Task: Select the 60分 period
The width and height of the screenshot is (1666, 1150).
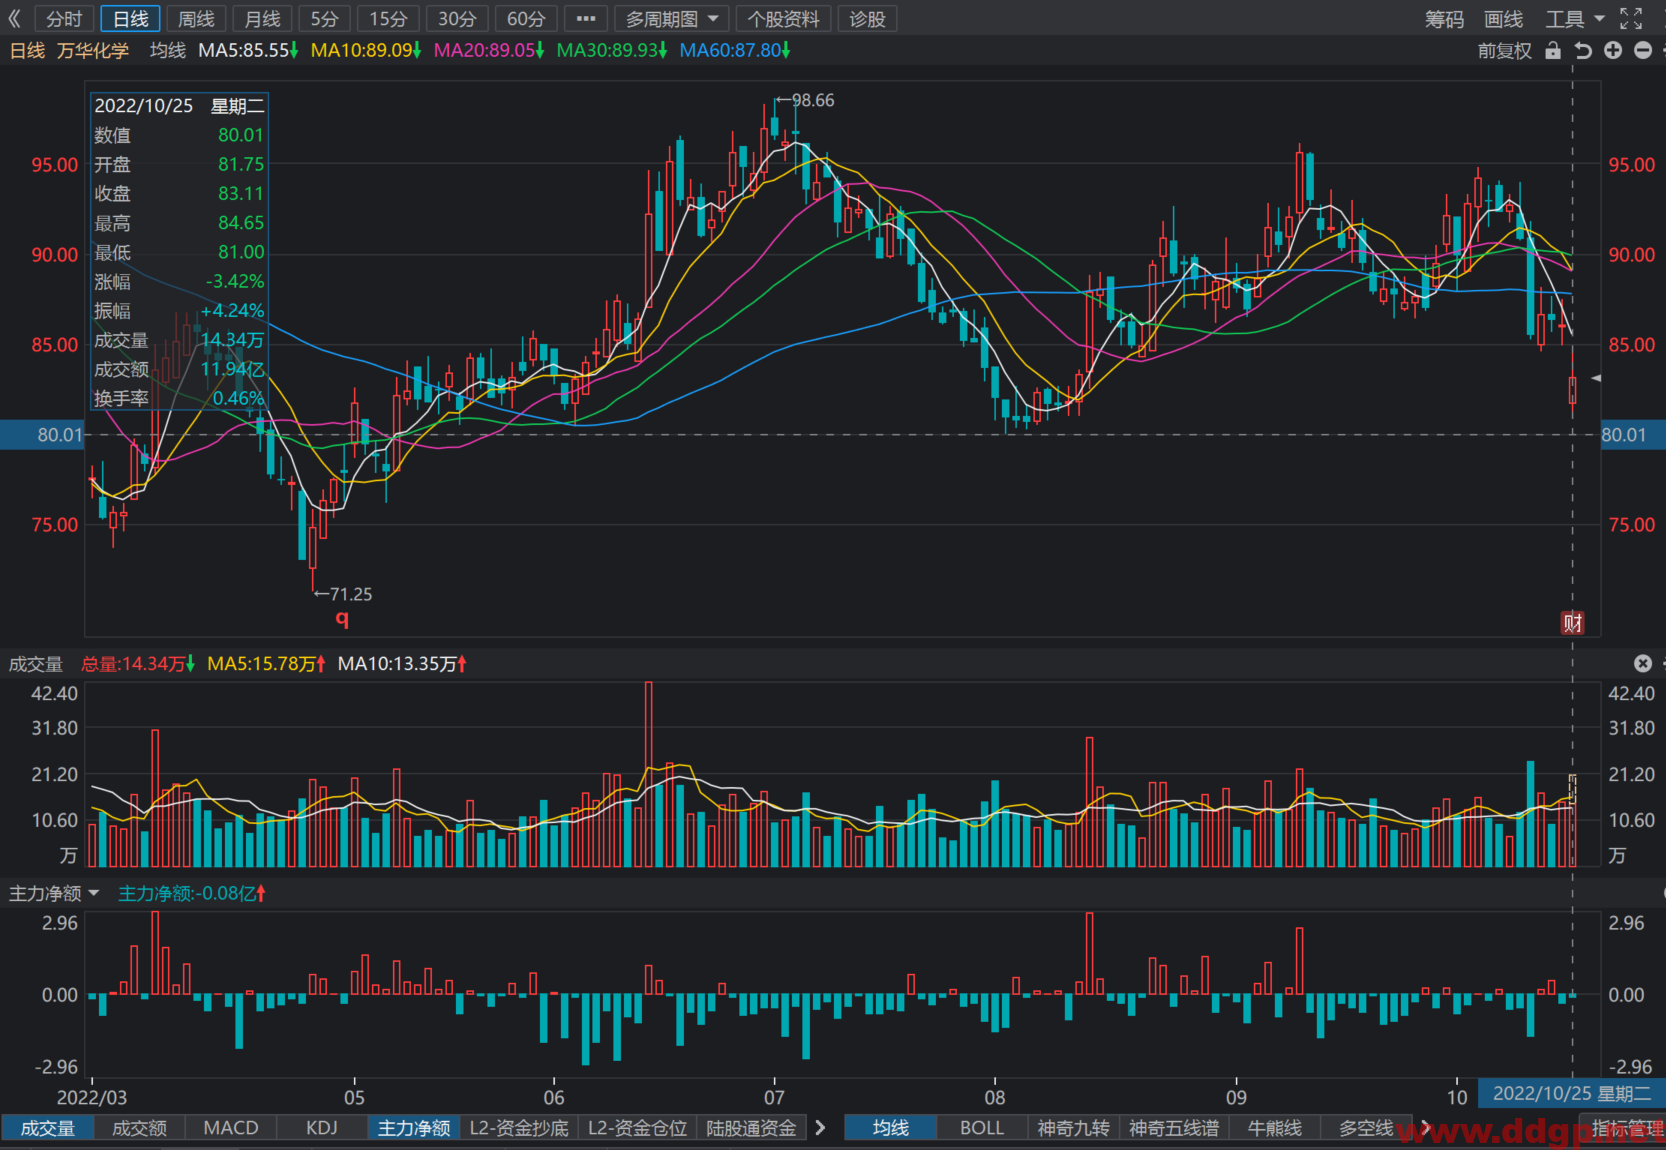Action: tap(526, 19)
